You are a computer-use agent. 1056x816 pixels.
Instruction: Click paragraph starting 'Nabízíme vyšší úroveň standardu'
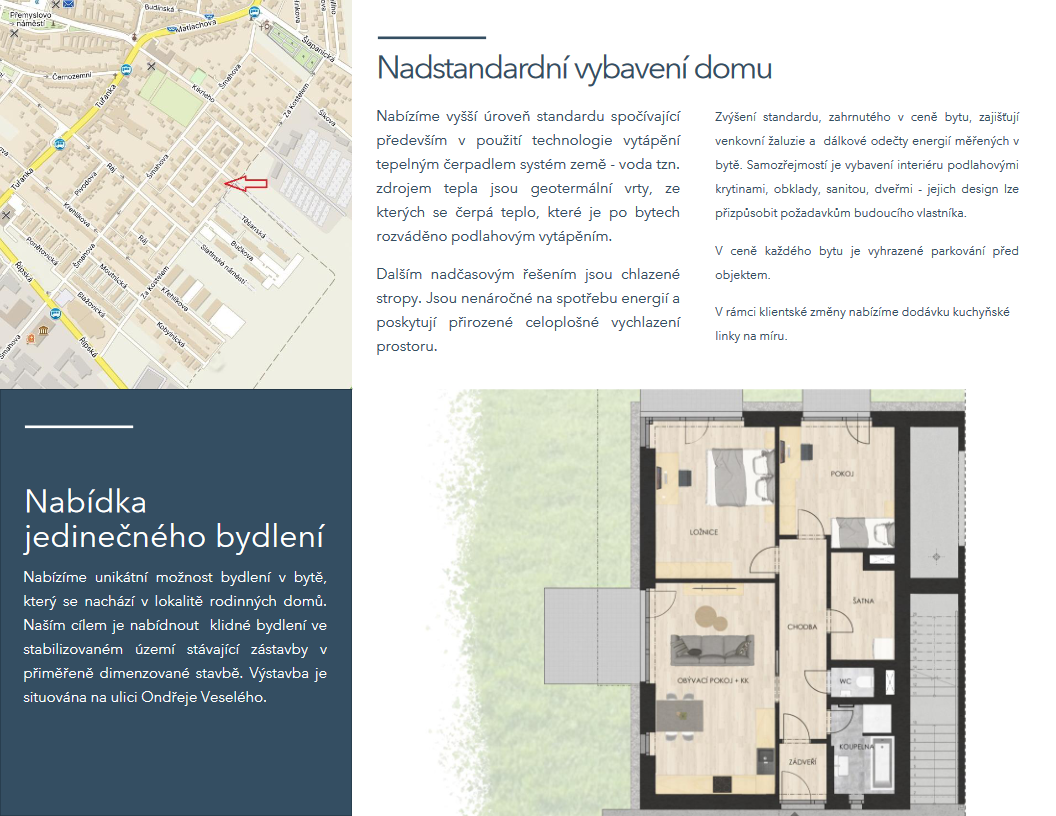[528, 176]
